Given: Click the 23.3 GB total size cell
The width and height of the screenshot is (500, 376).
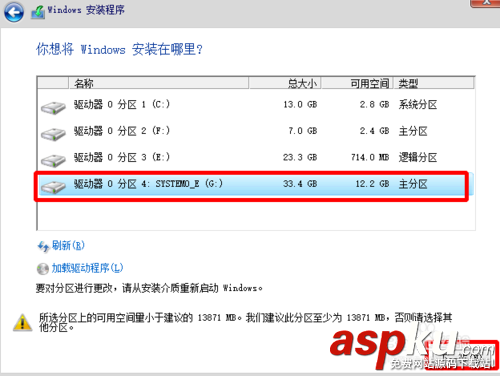Looking at the screenshot, I should pos(300,157).
